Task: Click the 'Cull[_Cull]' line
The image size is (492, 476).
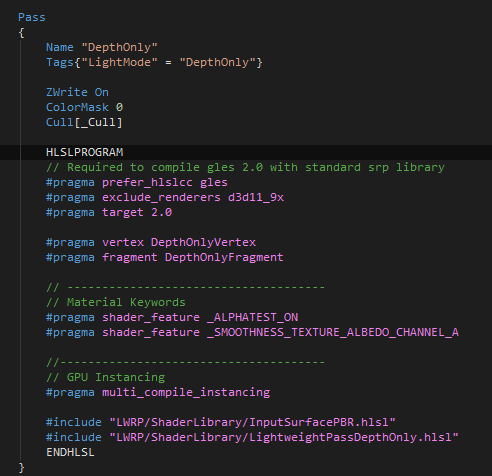Action: point(84,122)
